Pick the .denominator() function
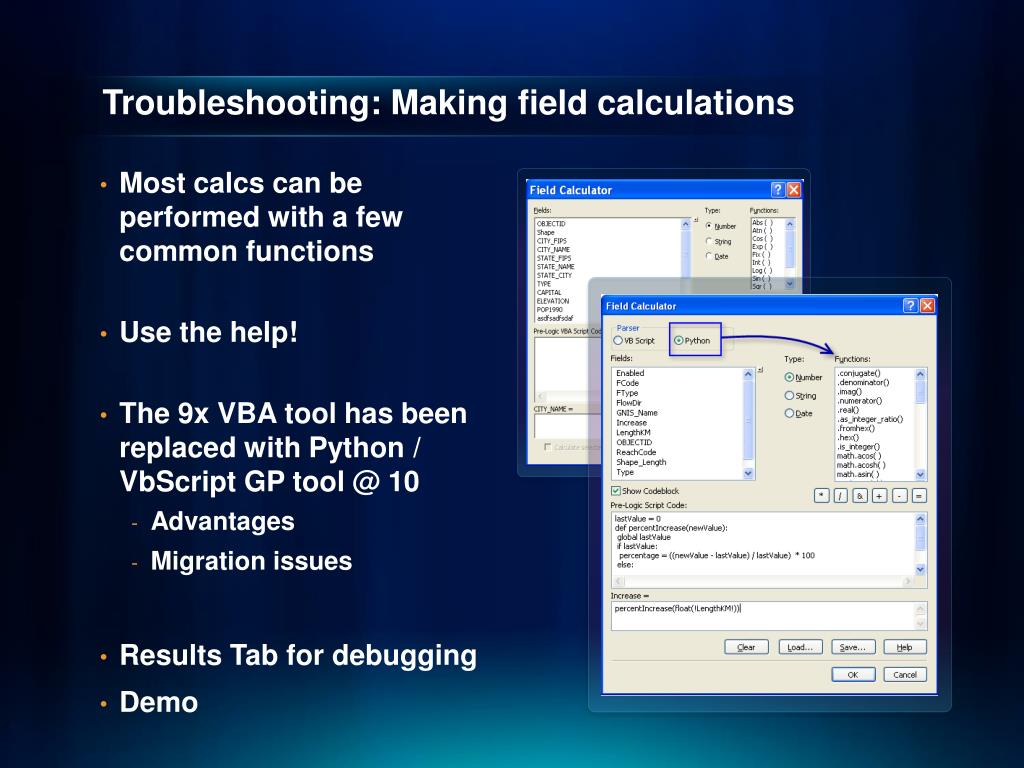 (x=863, y=382)
